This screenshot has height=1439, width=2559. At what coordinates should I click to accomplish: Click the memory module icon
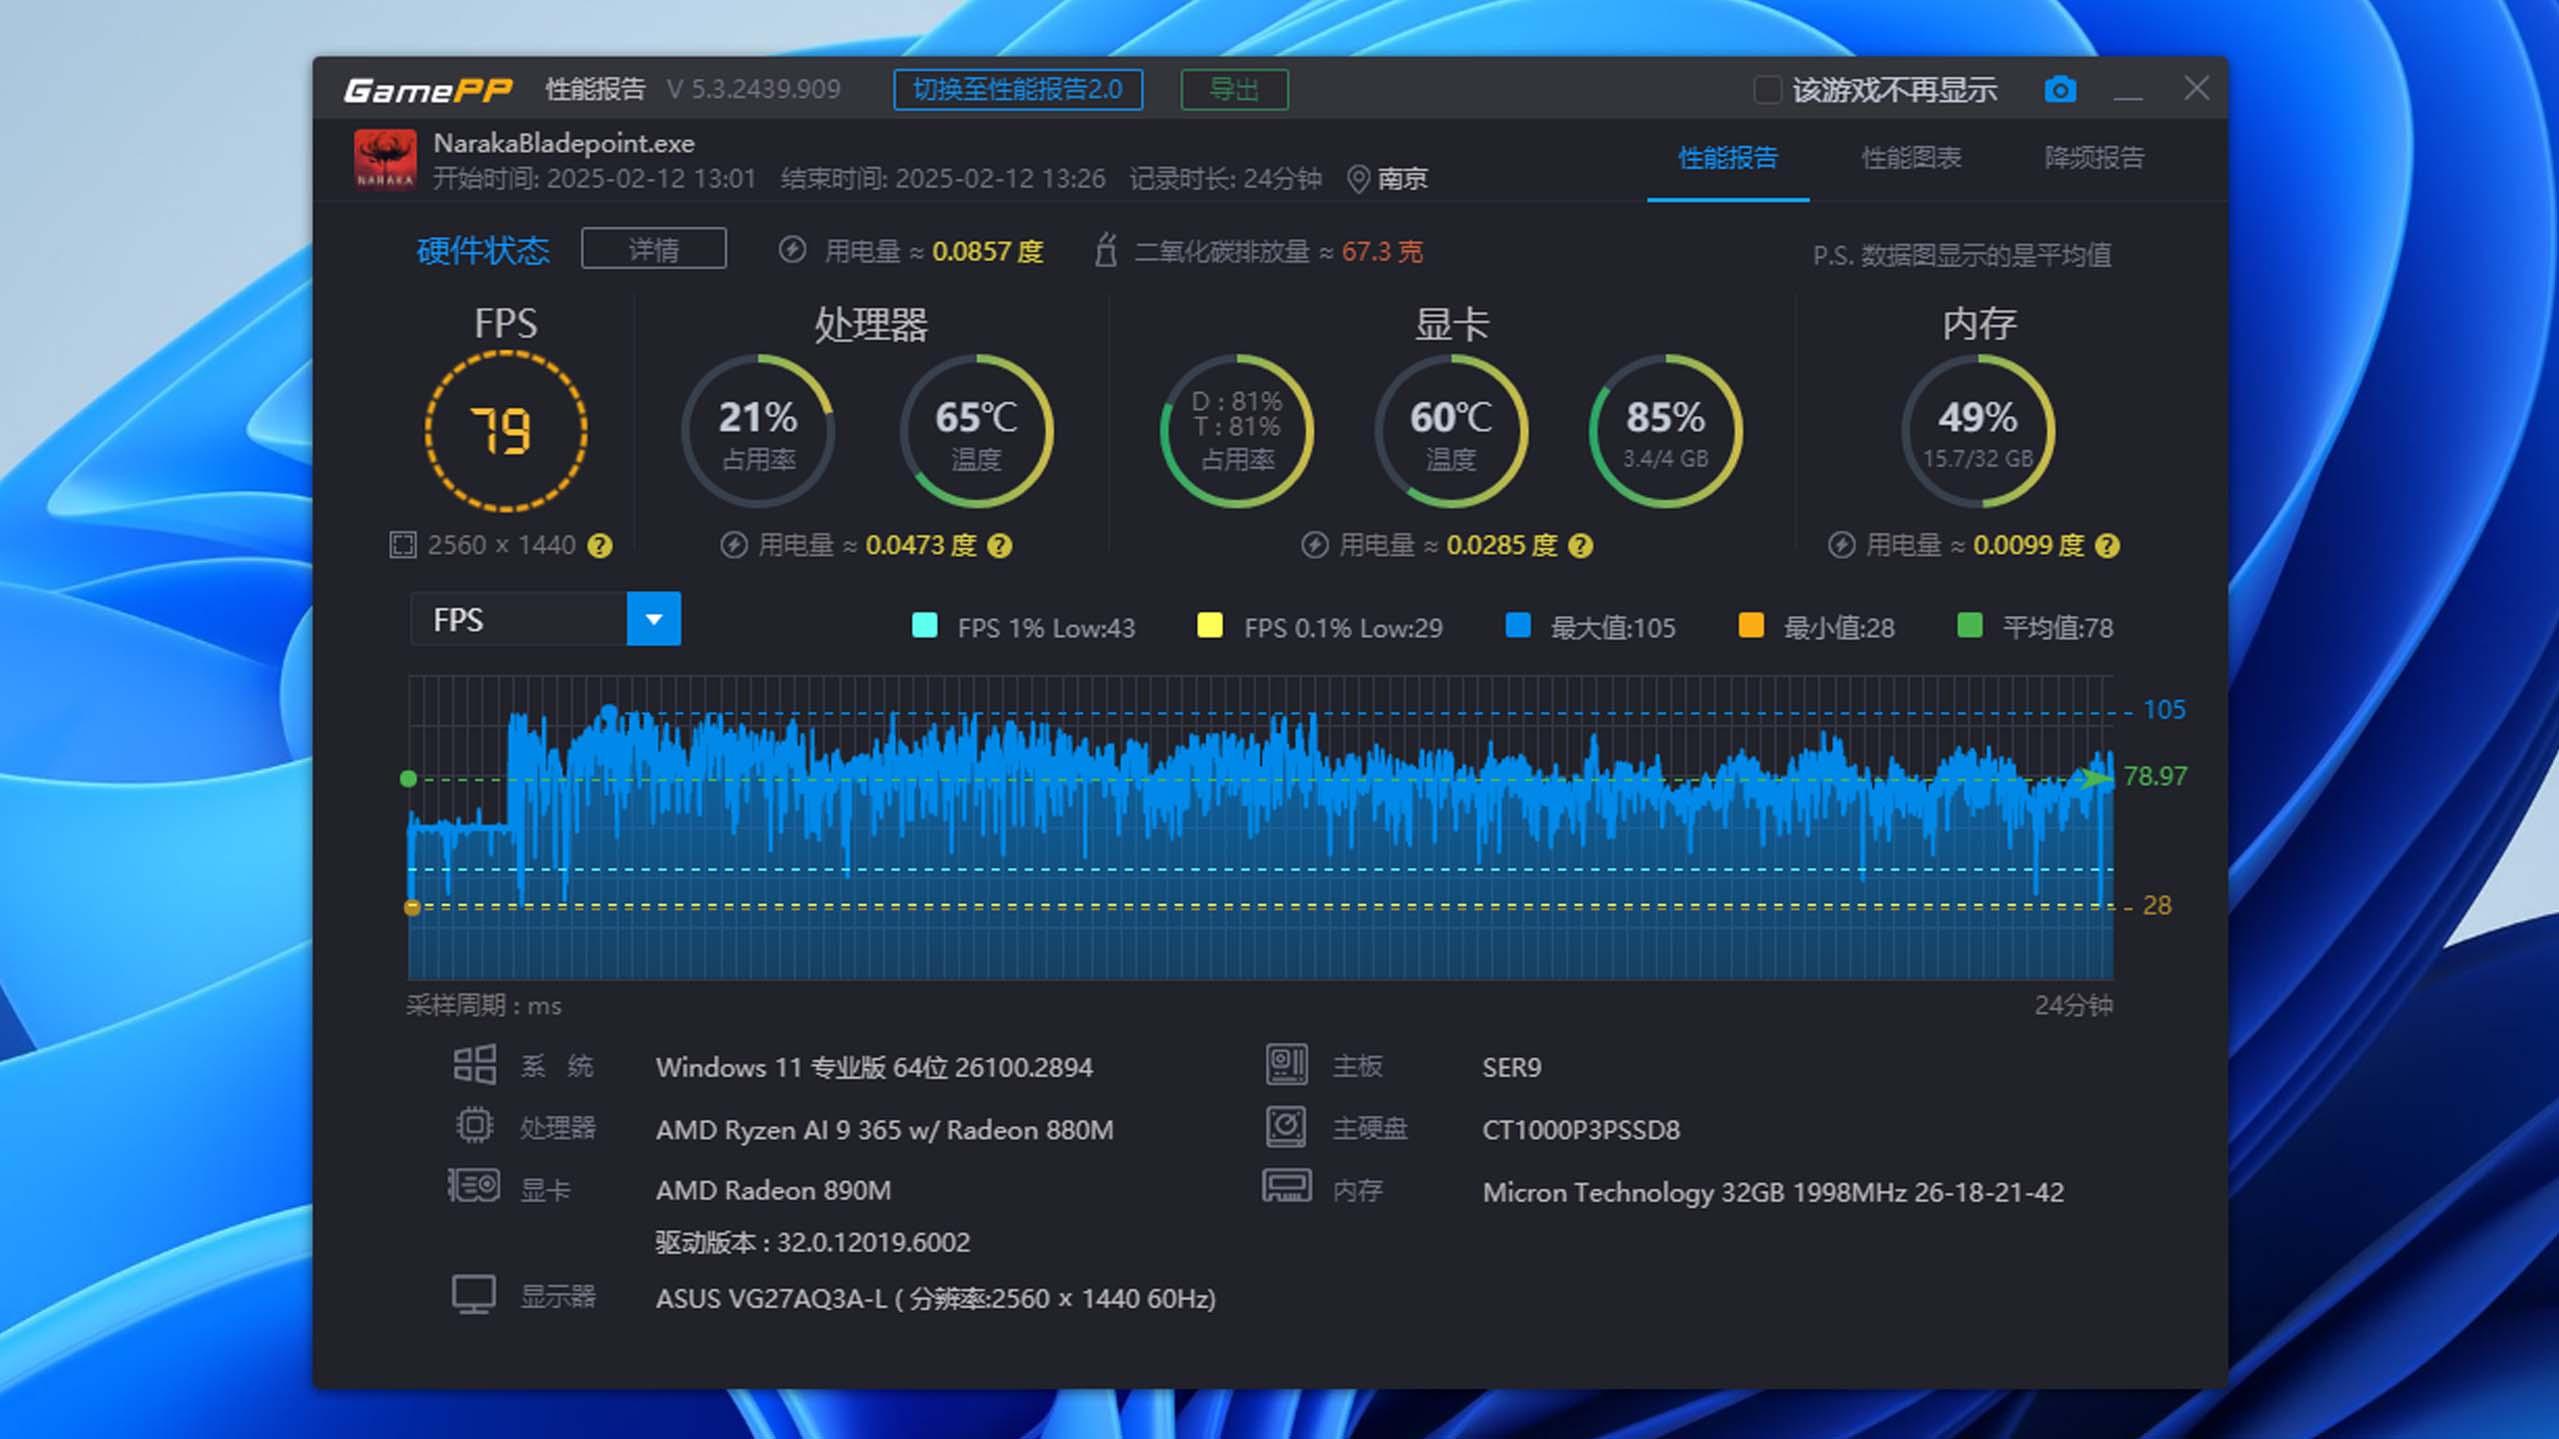1287,1187
